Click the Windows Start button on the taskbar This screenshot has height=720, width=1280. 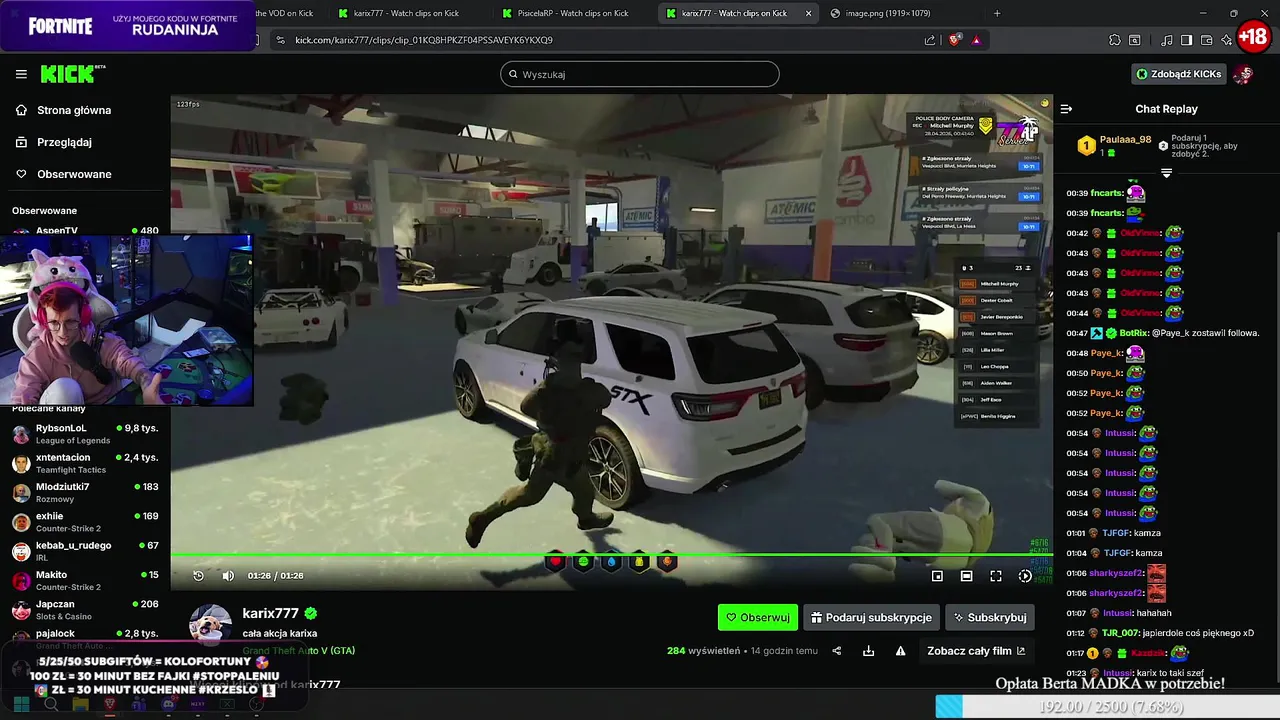[21, 704]
